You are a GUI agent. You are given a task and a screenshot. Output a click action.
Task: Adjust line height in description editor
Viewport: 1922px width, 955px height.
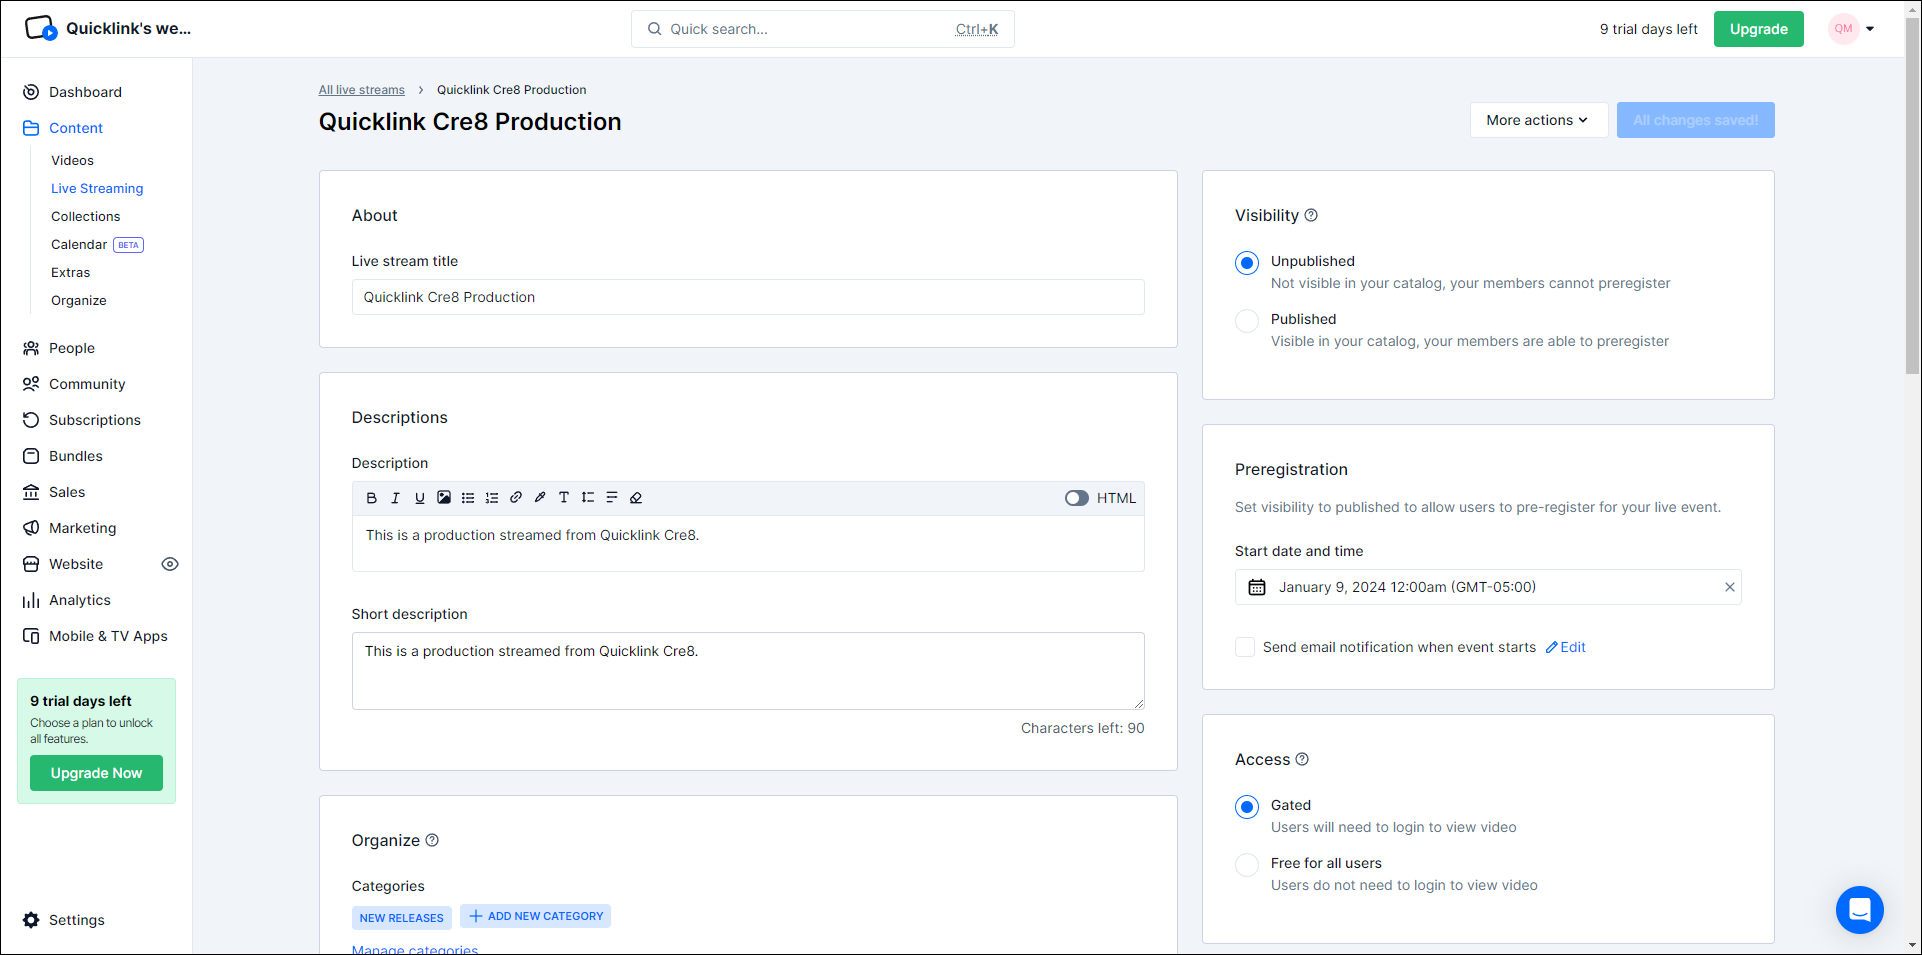pyautogui.click(x=588, y=498)
